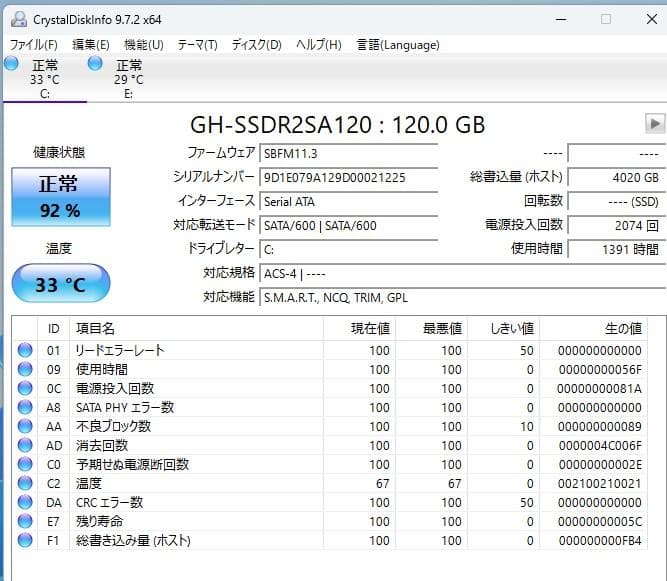Viewport: 667px width, 581px height.
Task: Click the 33 °C temperature button
Action: [x=61, y=283]
